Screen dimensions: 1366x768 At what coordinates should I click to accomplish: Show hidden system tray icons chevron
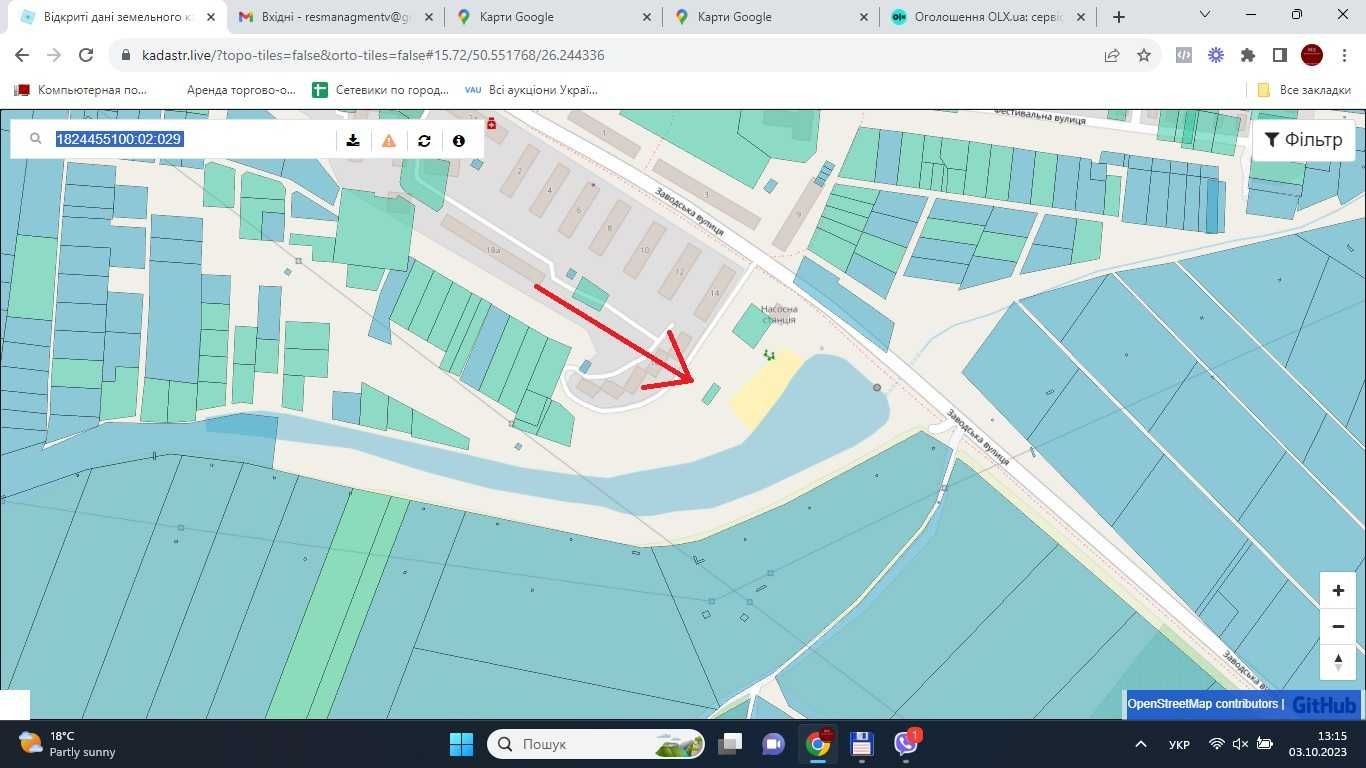click(x=1141, y=744)
